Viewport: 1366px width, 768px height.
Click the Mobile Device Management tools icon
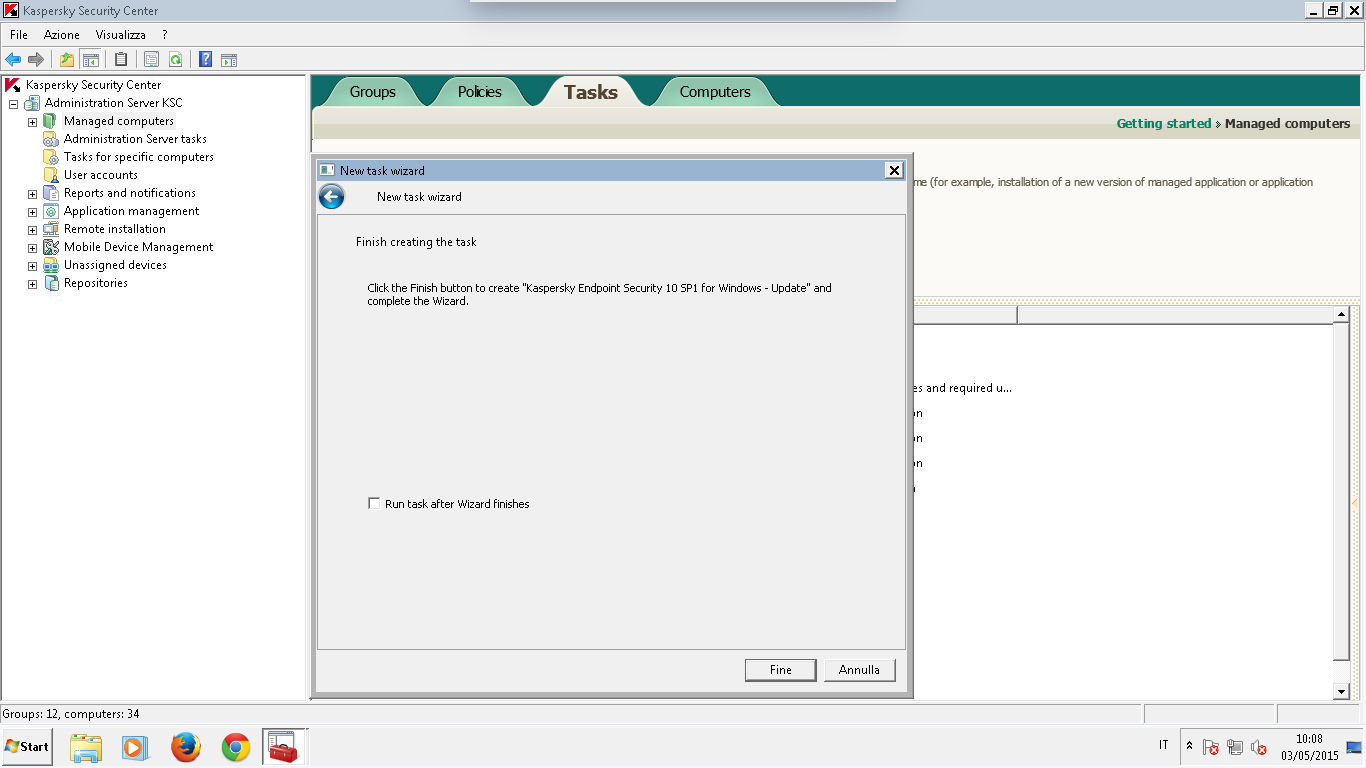coord(51,247)
